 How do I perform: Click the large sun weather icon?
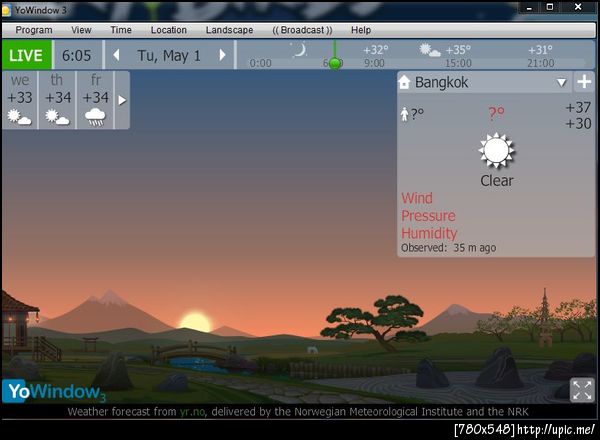coord(496,150)
